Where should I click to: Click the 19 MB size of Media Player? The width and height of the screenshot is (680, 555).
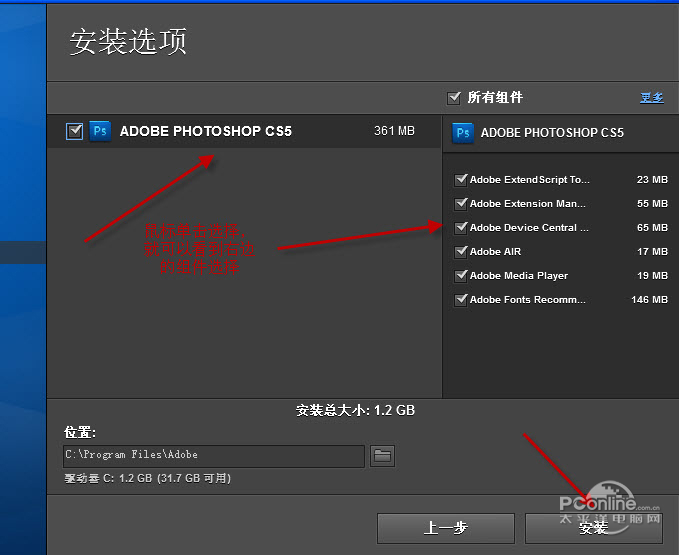tap(652, 276)
